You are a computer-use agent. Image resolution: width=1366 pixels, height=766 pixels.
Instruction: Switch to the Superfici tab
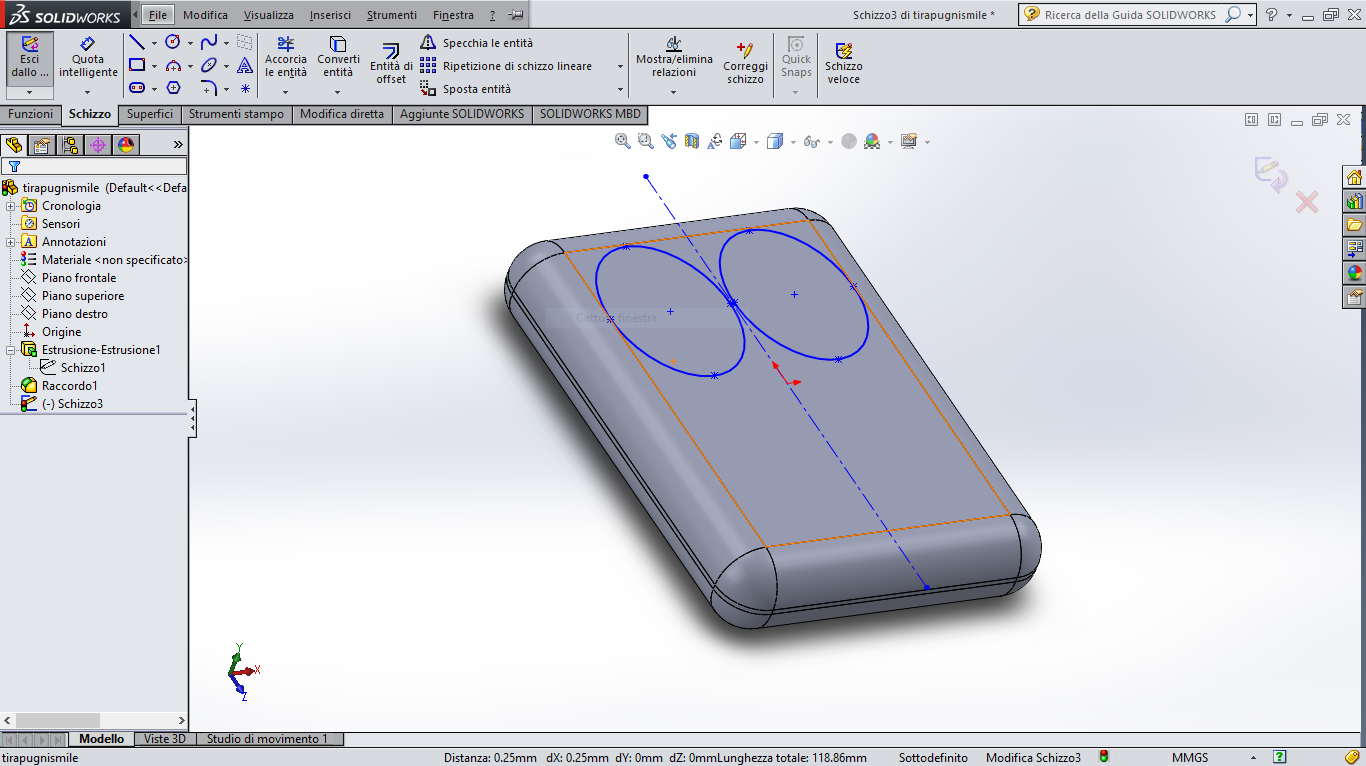coord(150,114)
